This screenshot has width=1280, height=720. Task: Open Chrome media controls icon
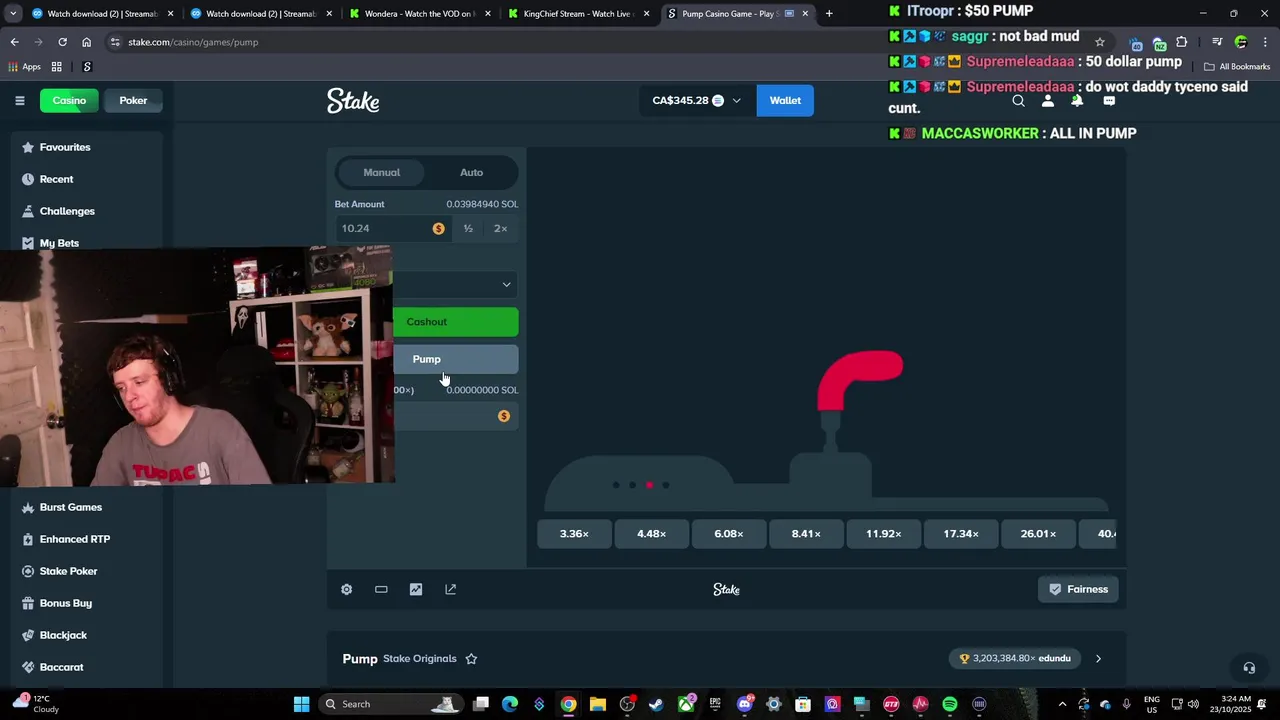[1217, 42]
